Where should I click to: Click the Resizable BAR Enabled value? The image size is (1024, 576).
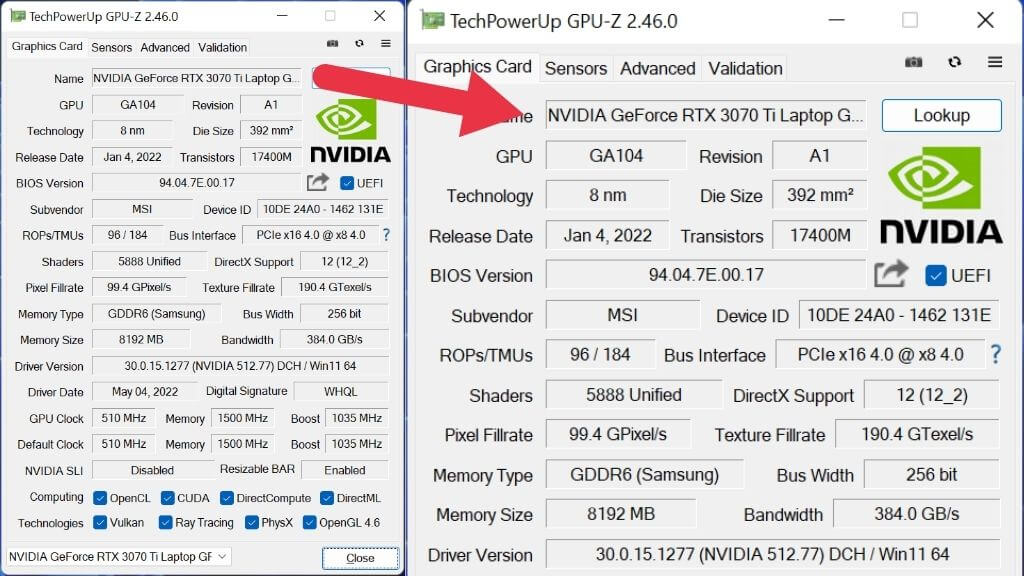344,470
